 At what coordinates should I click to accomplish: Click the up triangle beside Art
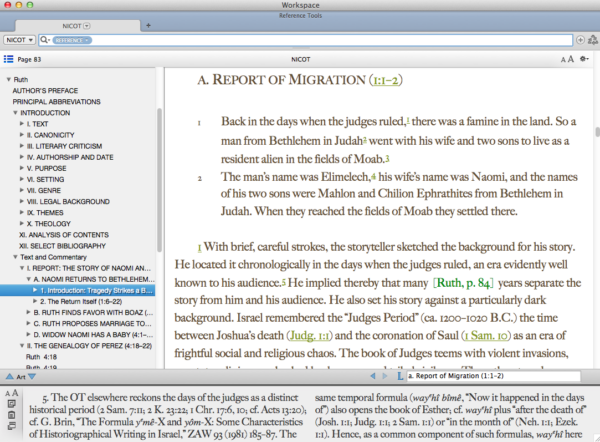click(x=10, y=377)
